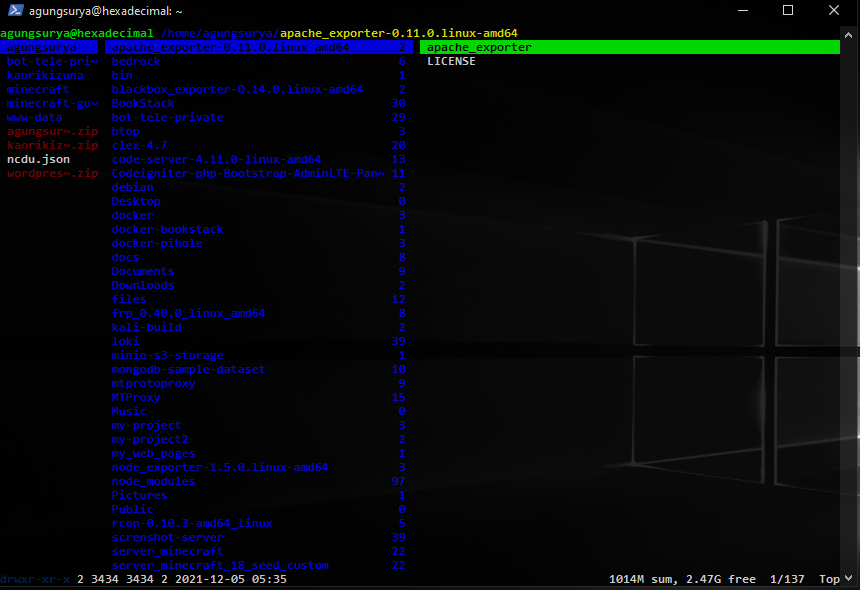Open the bedrock directory
Viewport: 860px width, 590px height.
[x=136, y=61]
